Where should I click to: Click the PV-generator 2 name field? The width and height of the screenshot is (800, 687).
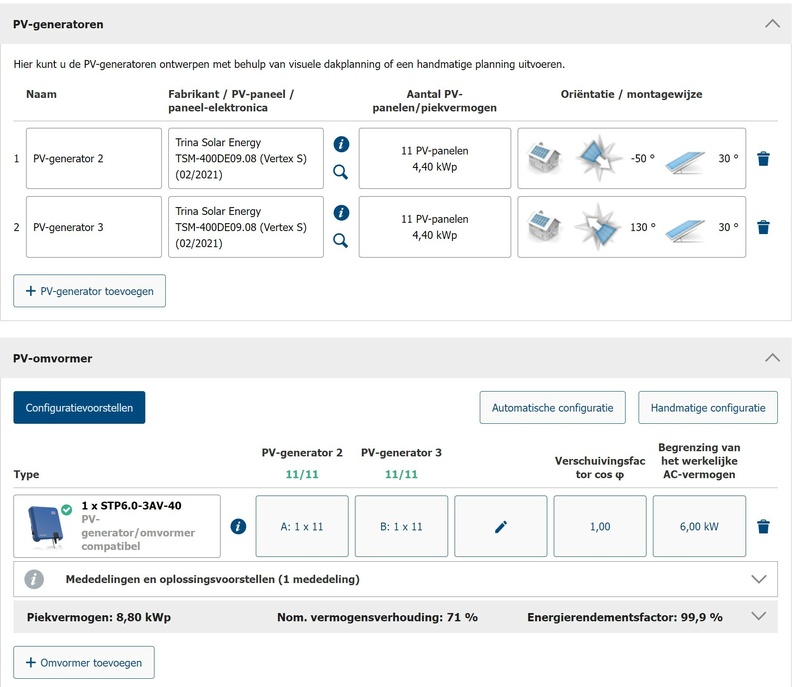coord(94,158)
